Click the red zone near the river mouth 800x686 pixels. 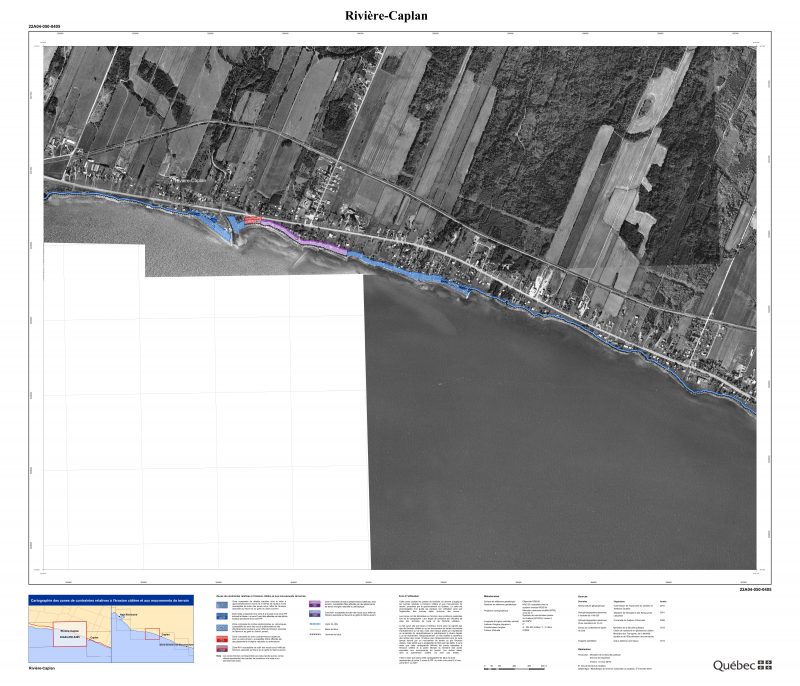click(252, 217)
